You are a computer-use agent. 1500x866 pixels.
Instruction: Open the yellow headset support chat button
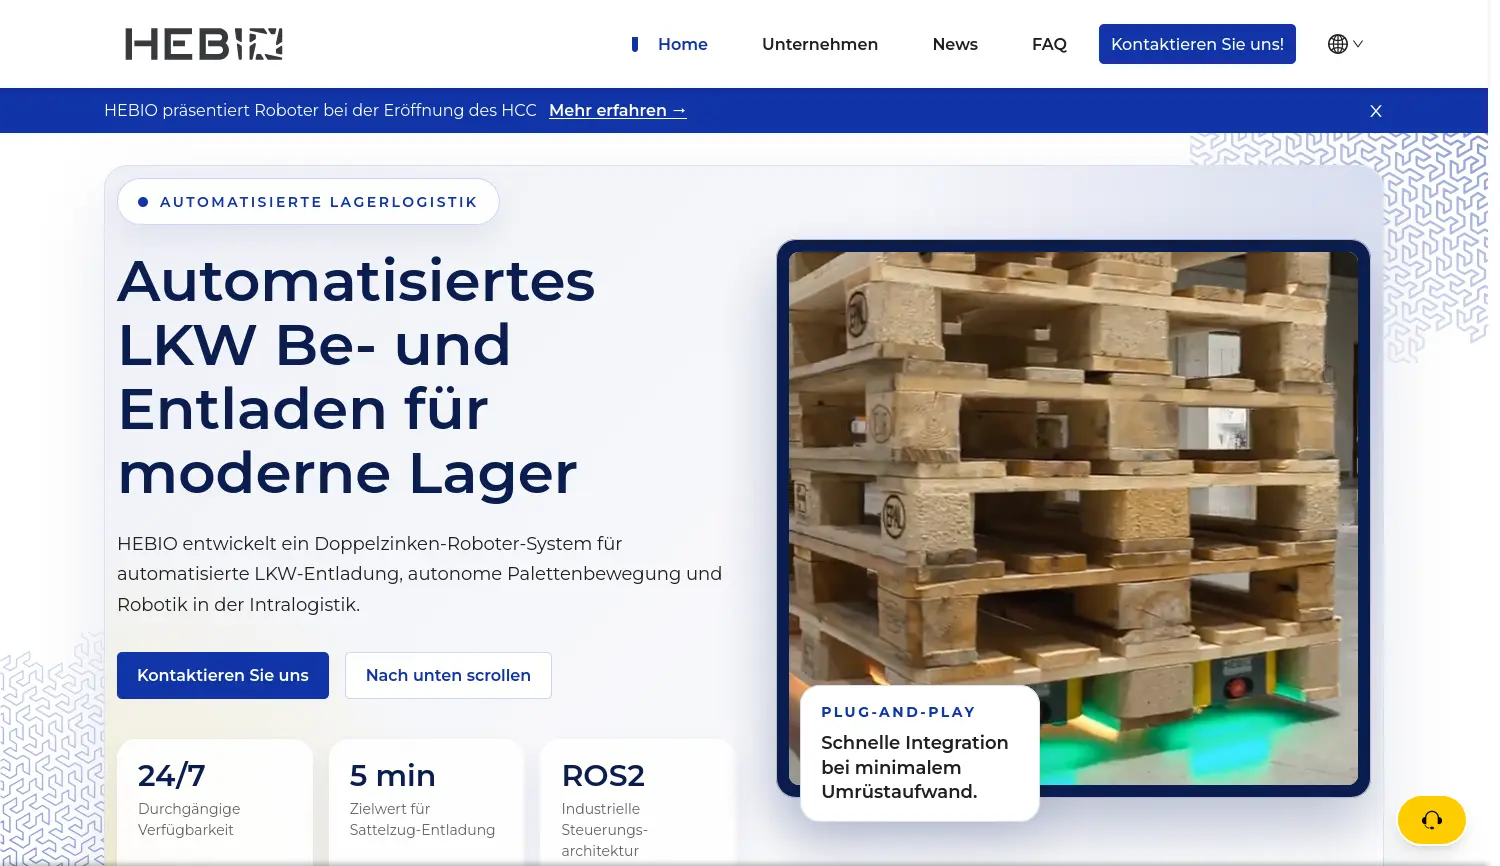point(1432,820)
